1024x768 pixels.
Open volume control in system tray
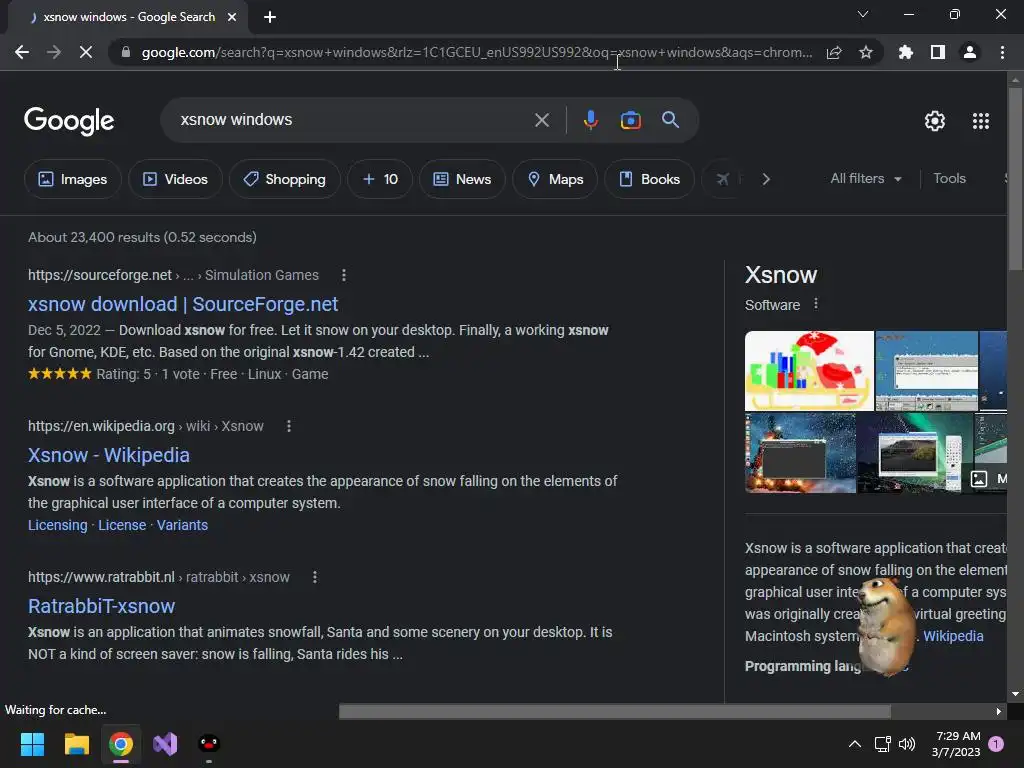(907, 744)
